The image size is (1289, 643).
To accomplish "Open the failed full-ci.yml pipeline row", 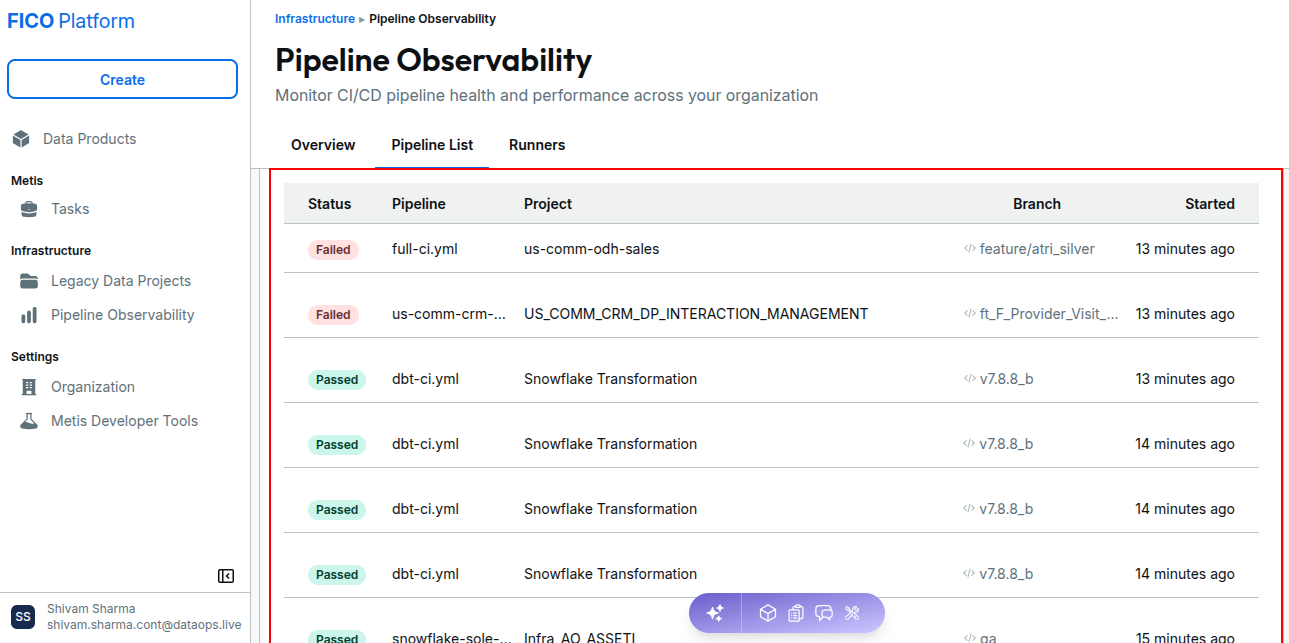I will 771,249.
